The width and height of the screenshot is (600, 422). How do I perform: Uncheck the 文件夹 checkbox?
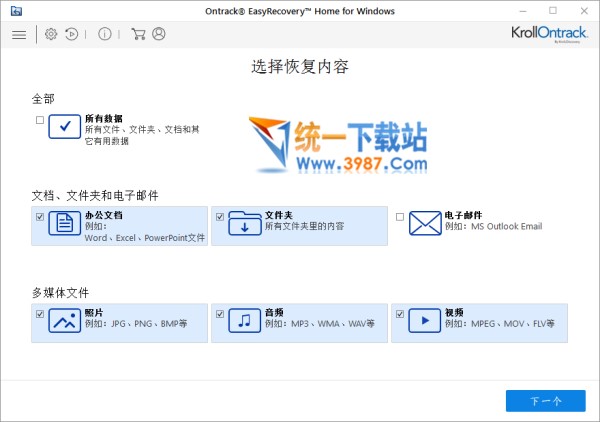(x=220, y=217)
